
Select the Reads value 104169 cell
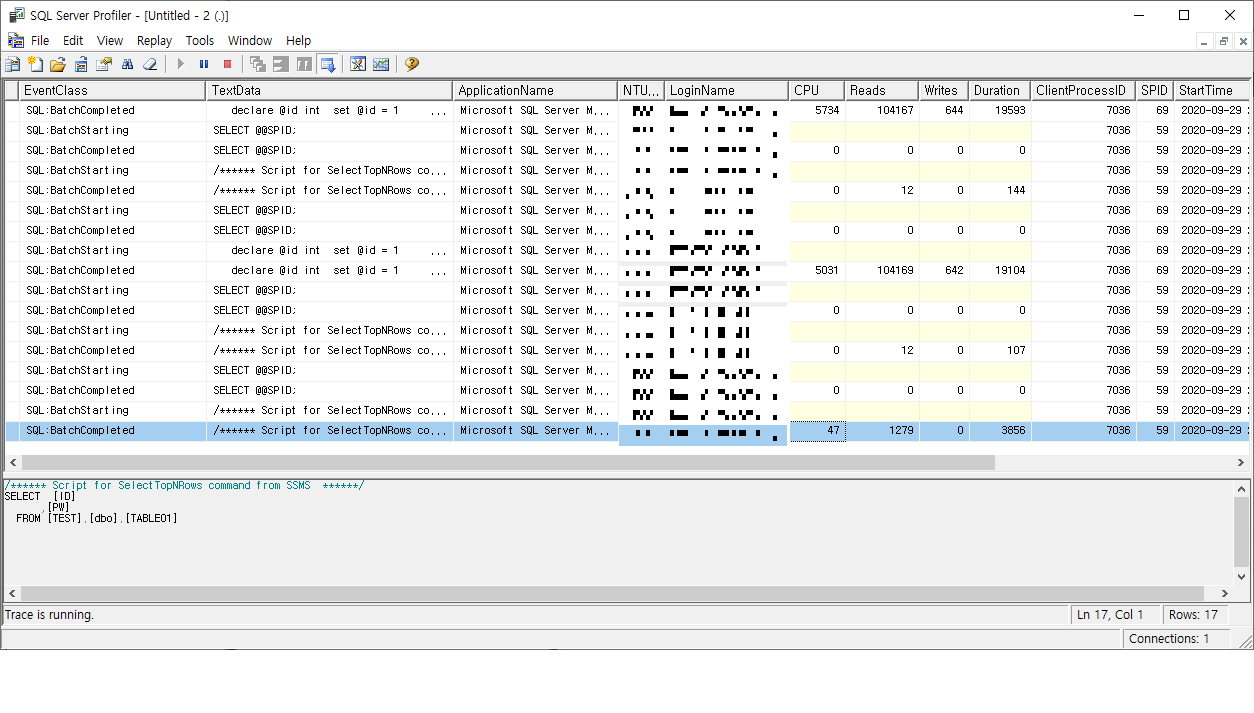[882, 270]
